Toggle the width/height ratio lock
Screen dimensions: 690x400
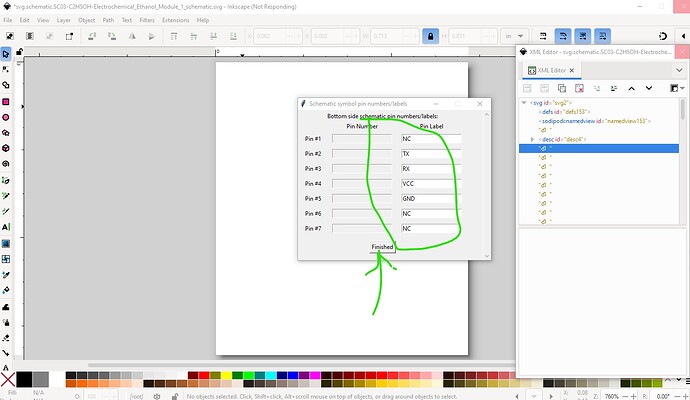coord(429,36)
